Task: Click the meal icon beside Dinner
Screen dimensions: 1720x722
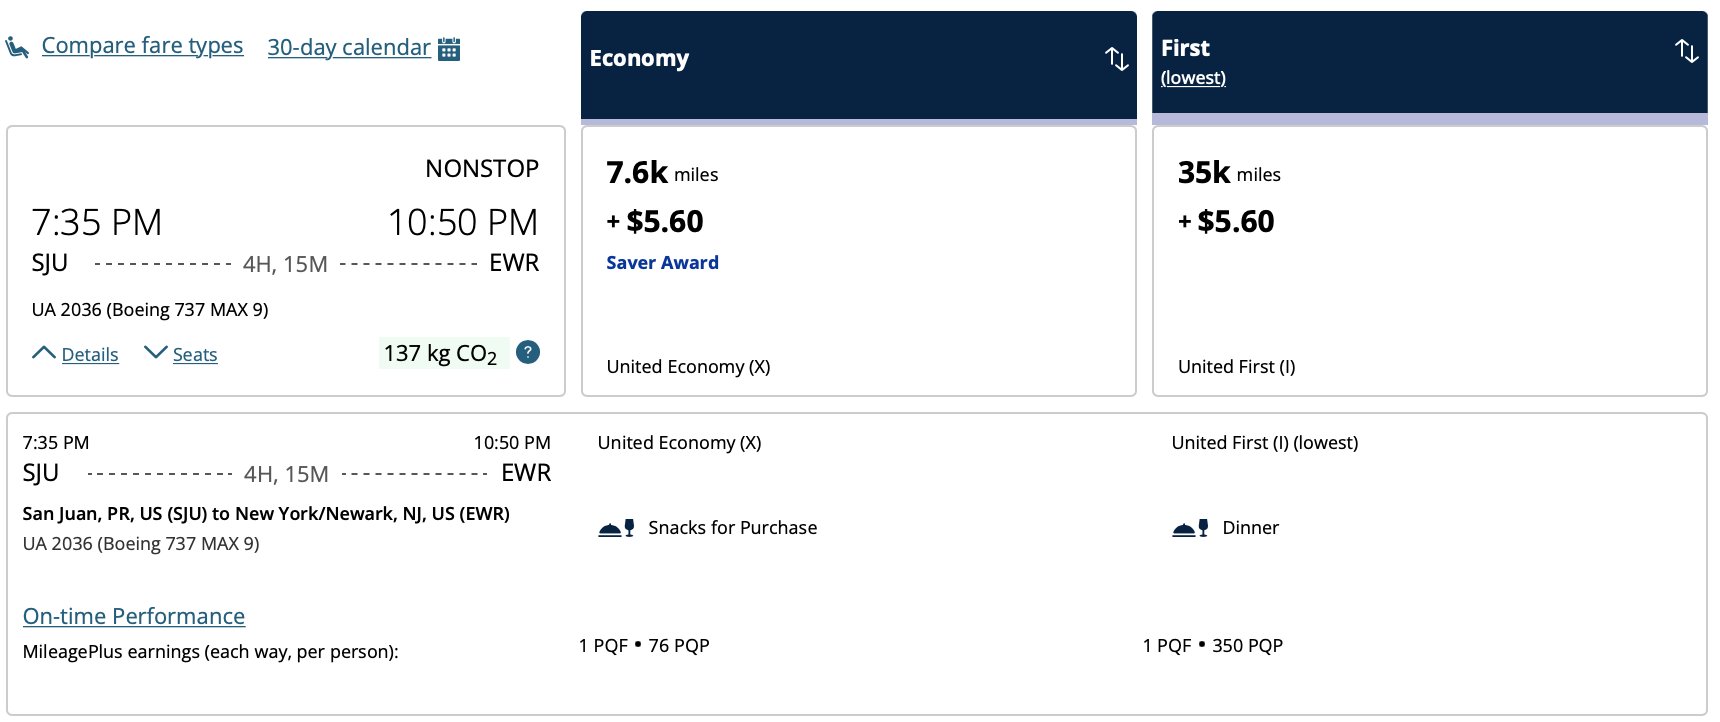Action: 1190,528
